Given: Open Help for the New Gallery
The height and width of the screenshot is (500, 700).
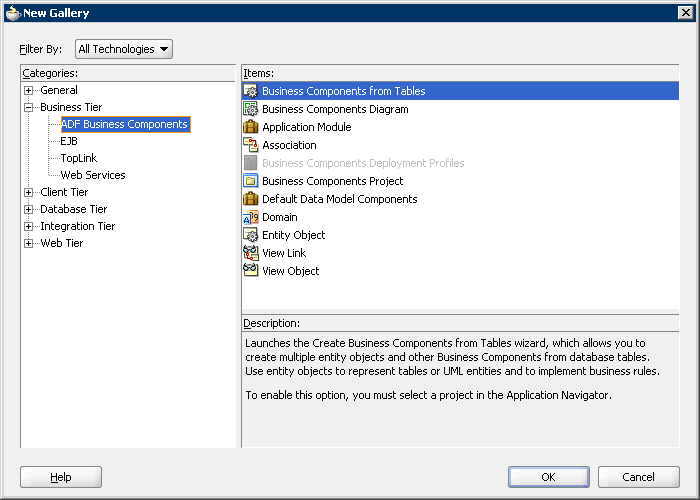Looking at the screenshot, I should [x=61, y=477].
